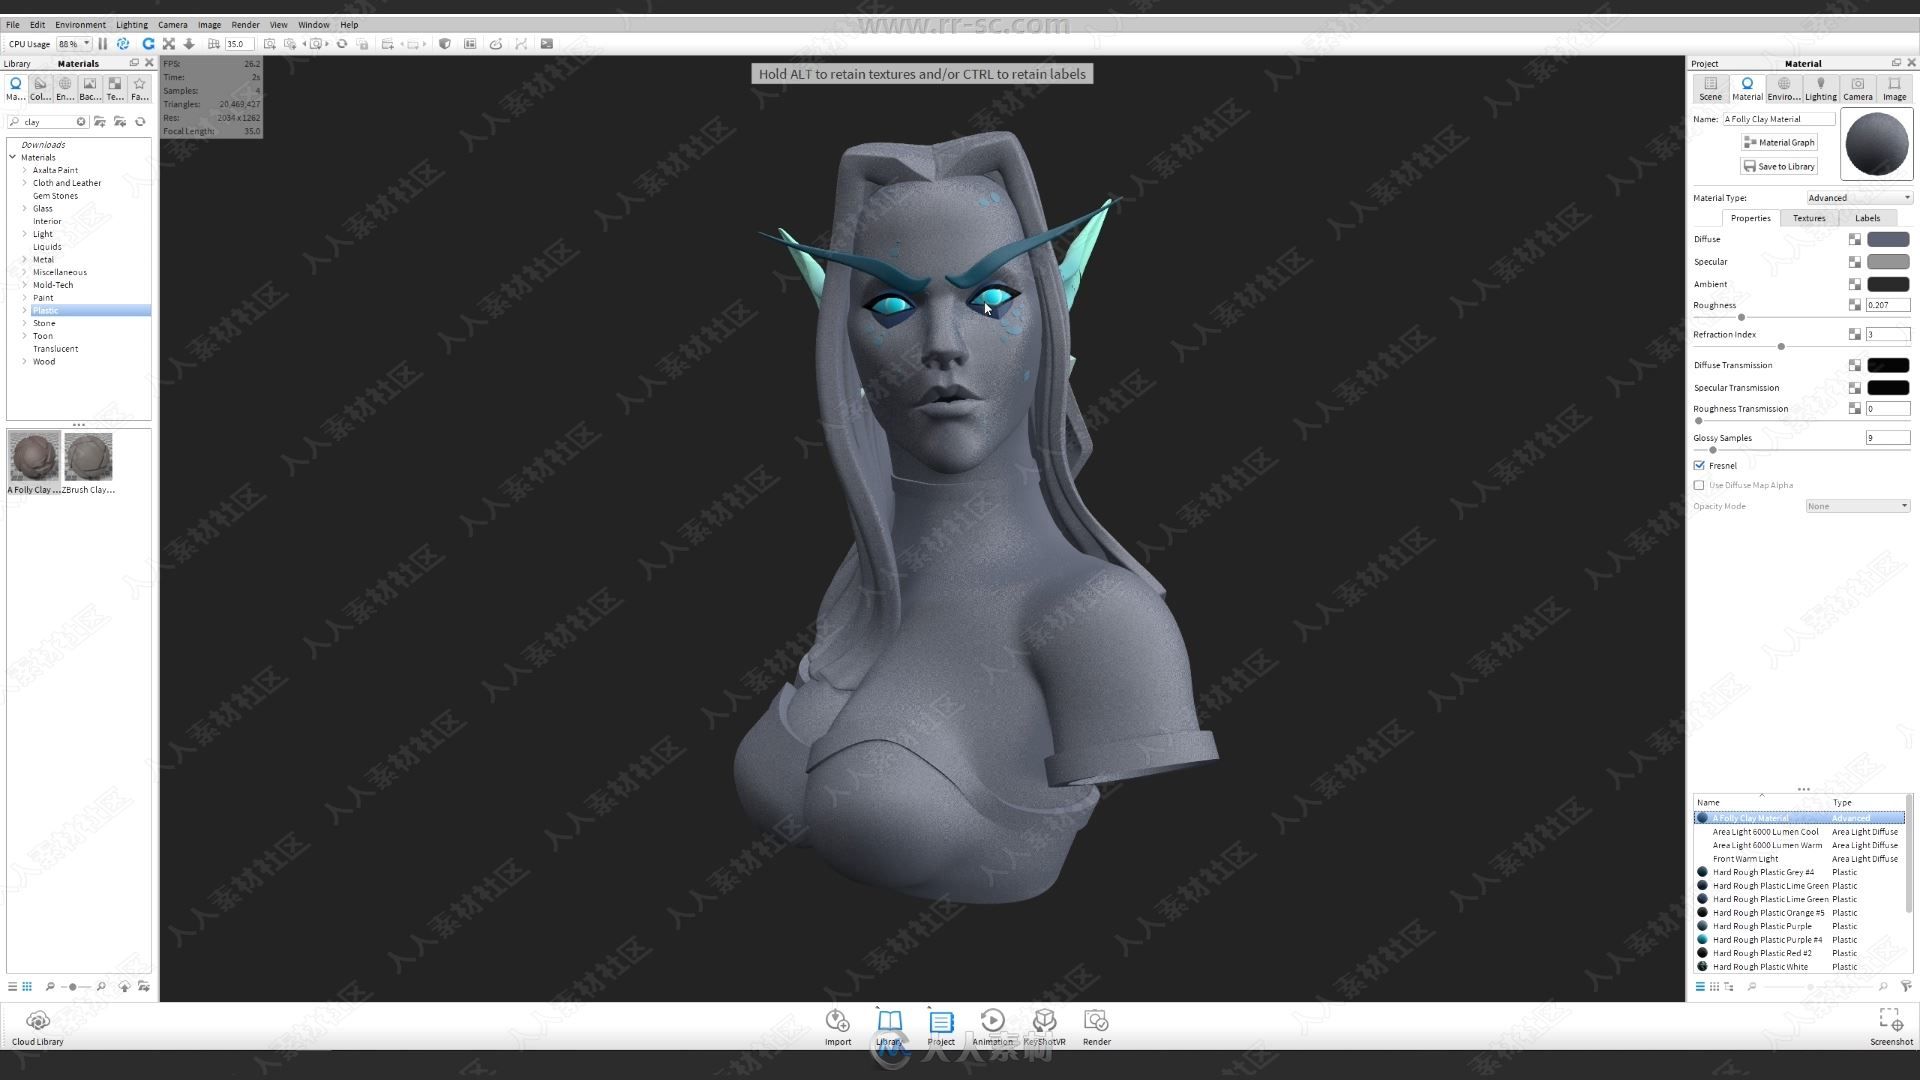Click the Refraction Index slider handle
Viewport: 1920px width, 1080px height.
pos(1781,347)
